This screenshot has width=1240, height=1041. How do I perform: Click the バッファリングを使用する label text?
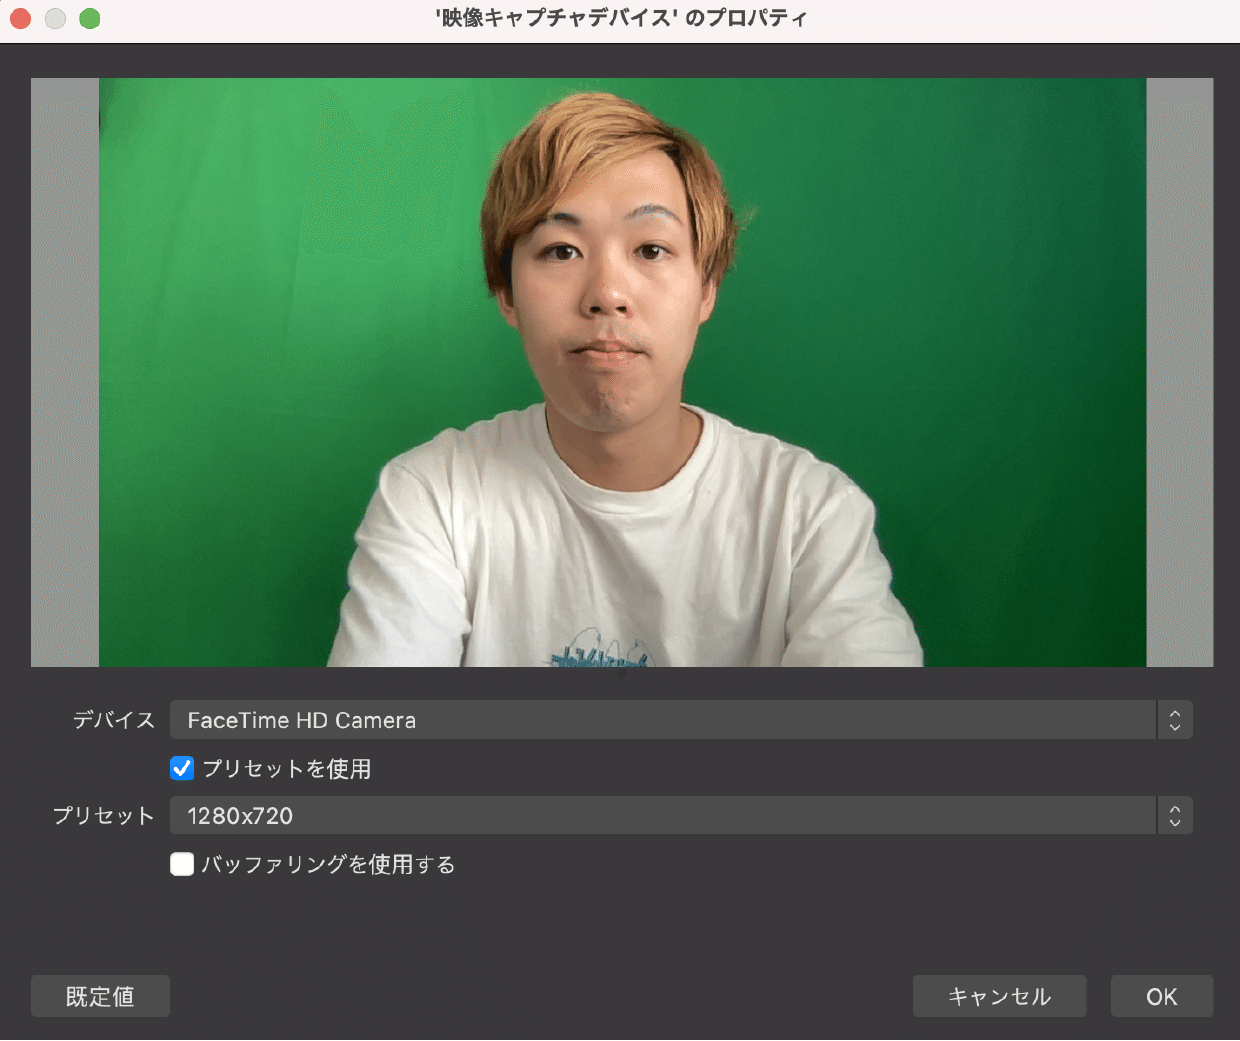327,864
